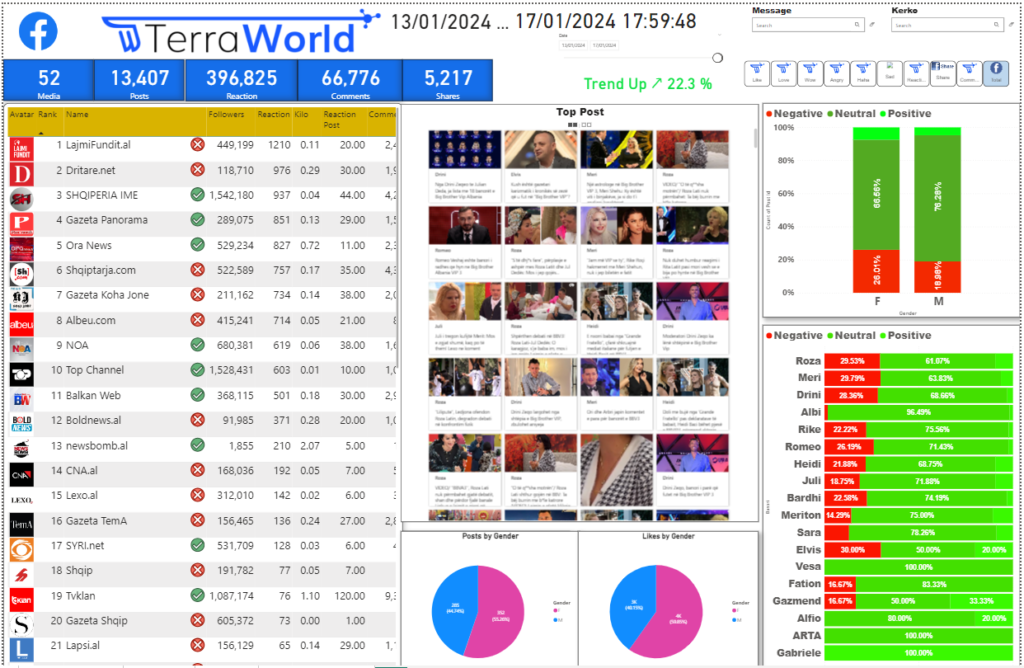Sort by the Name column header

[x=77, y=114]
